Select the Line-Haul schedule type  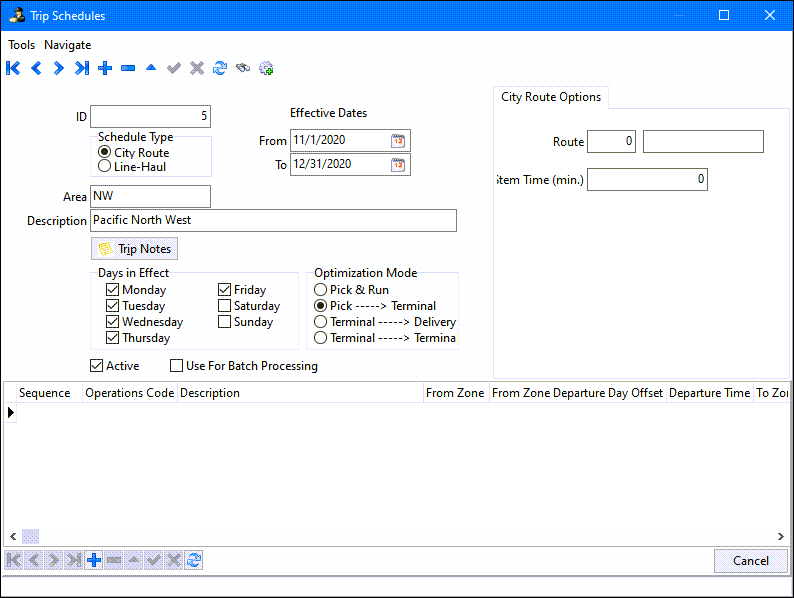coord(105,167)
